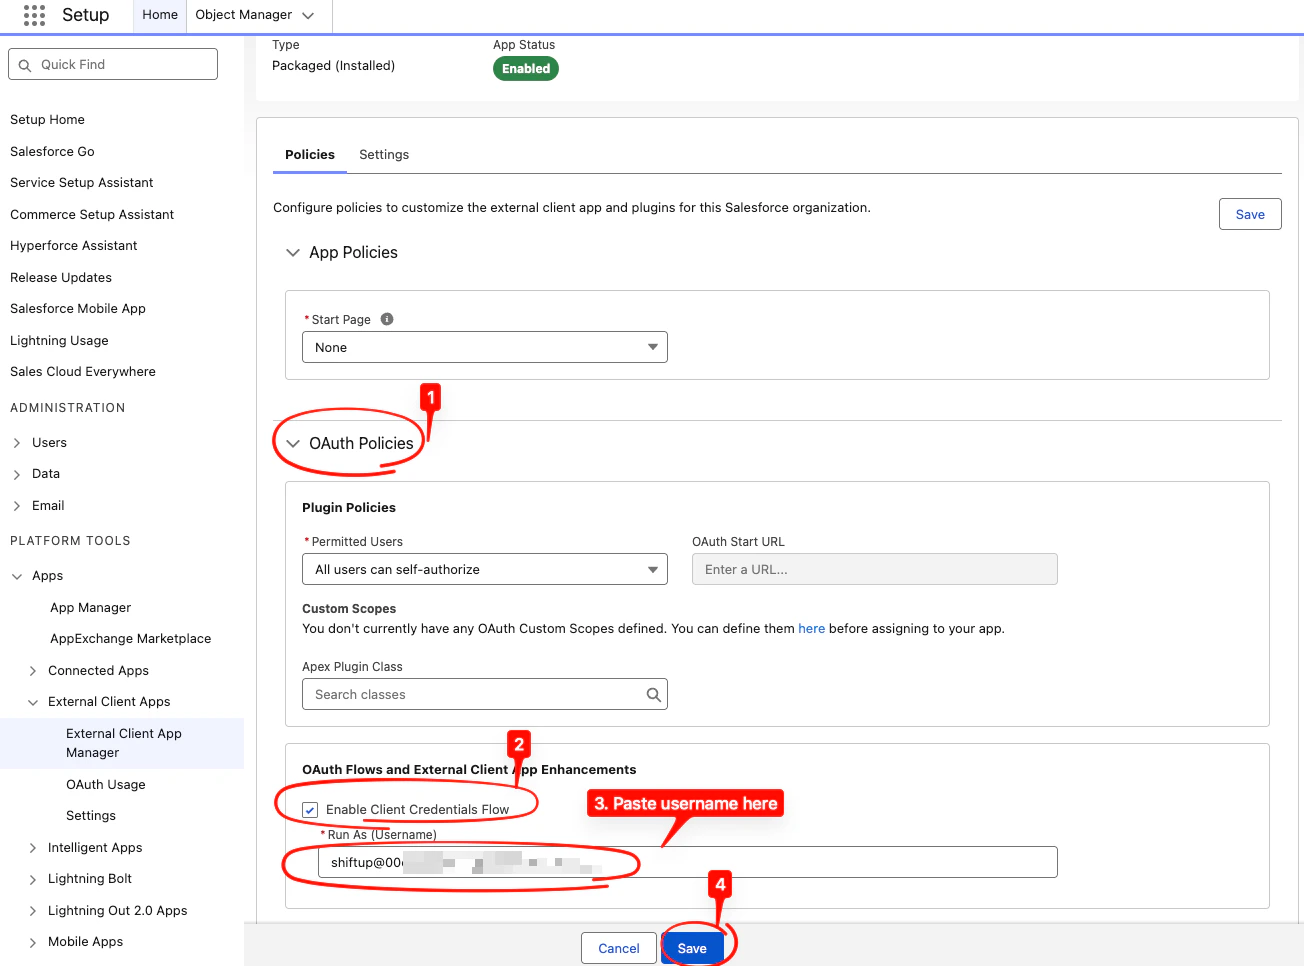
Task: Switch to the Policies tab
Action: click(310, 155)
